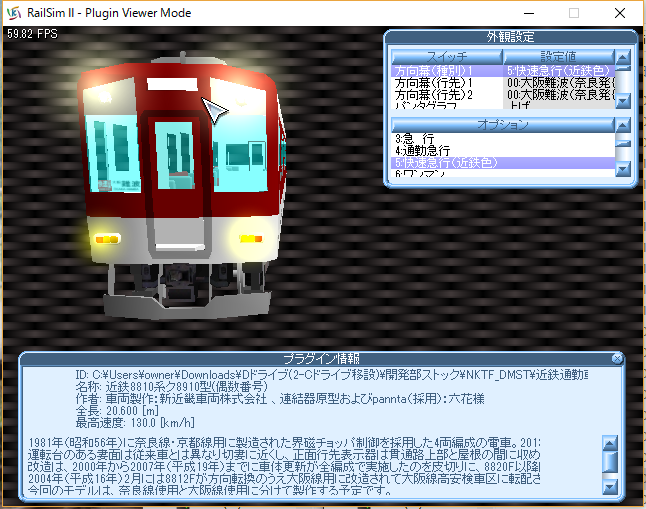Click the 59.82 FPS counter
The image size is (646, 509).
[x=32, y=34]
